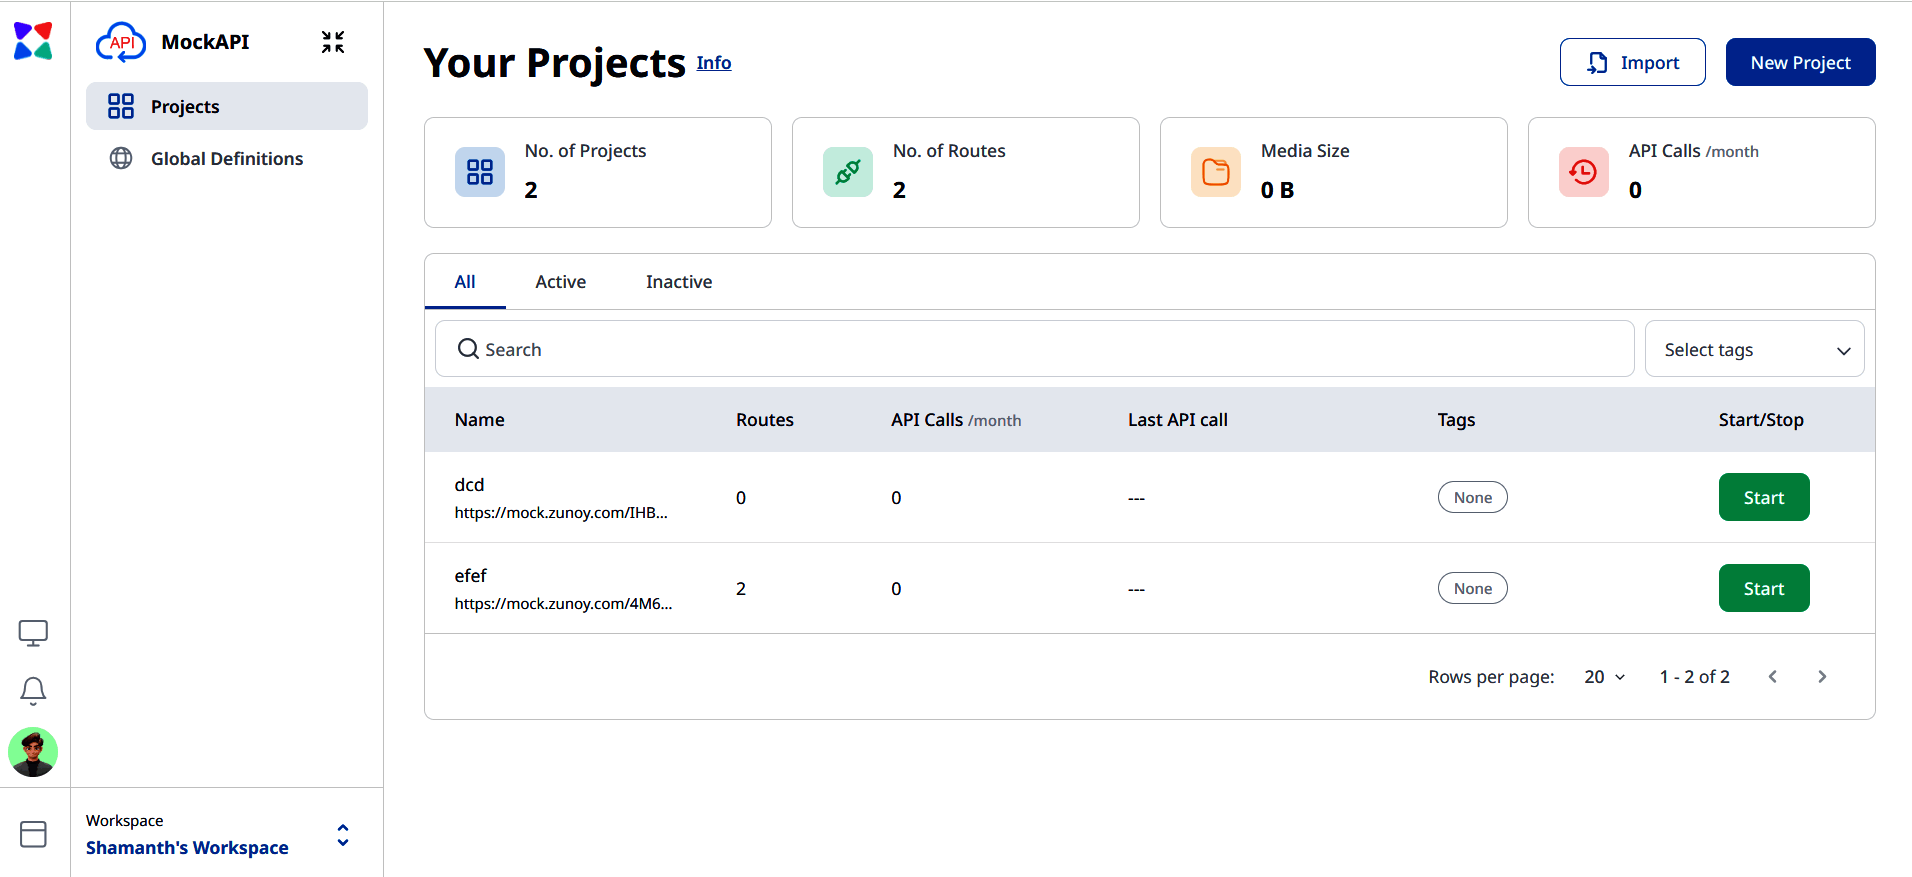
Task: Open the user avatar profile
Action: pos(33,752)
